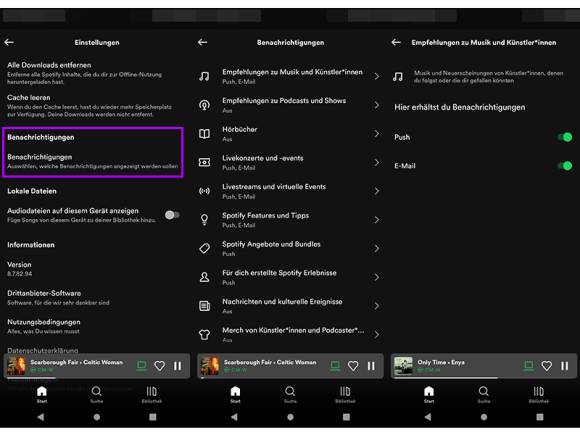The image size is (580, 435).
Task: Tap podcast icon beside Empfehlungen zu Podcasts
Action: (204, 105)
